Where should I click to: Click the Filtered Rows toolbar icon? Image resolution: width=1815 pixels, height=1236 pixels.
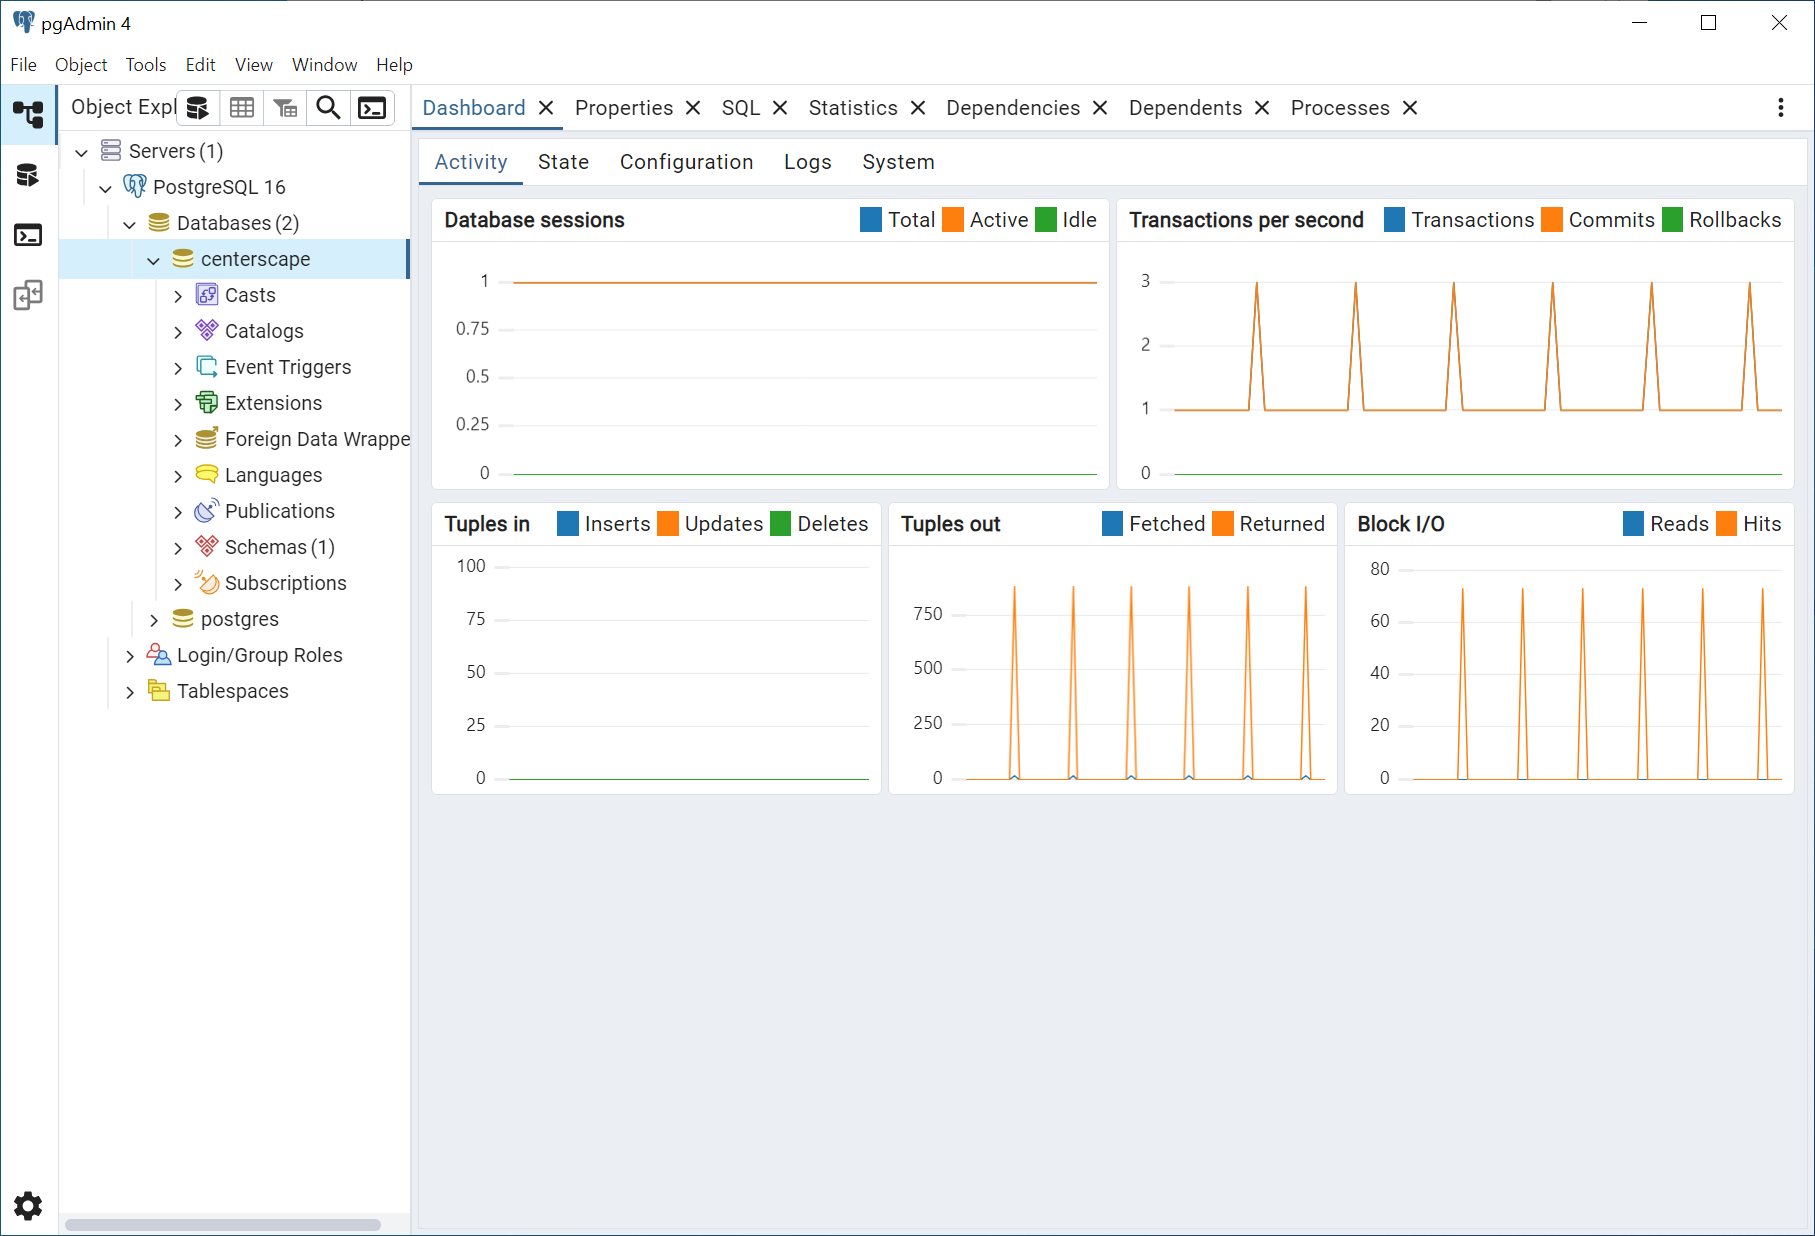(286, 108)
